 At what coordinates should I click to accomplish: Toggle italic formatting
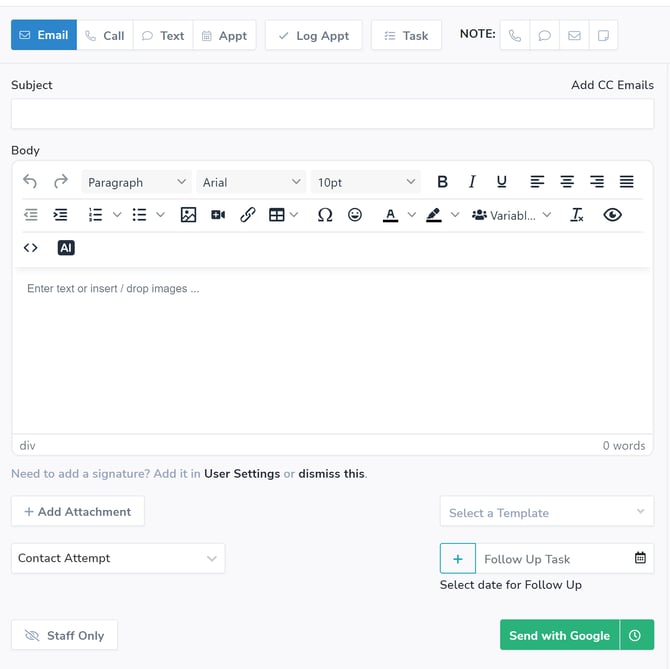tap(472, 182)
